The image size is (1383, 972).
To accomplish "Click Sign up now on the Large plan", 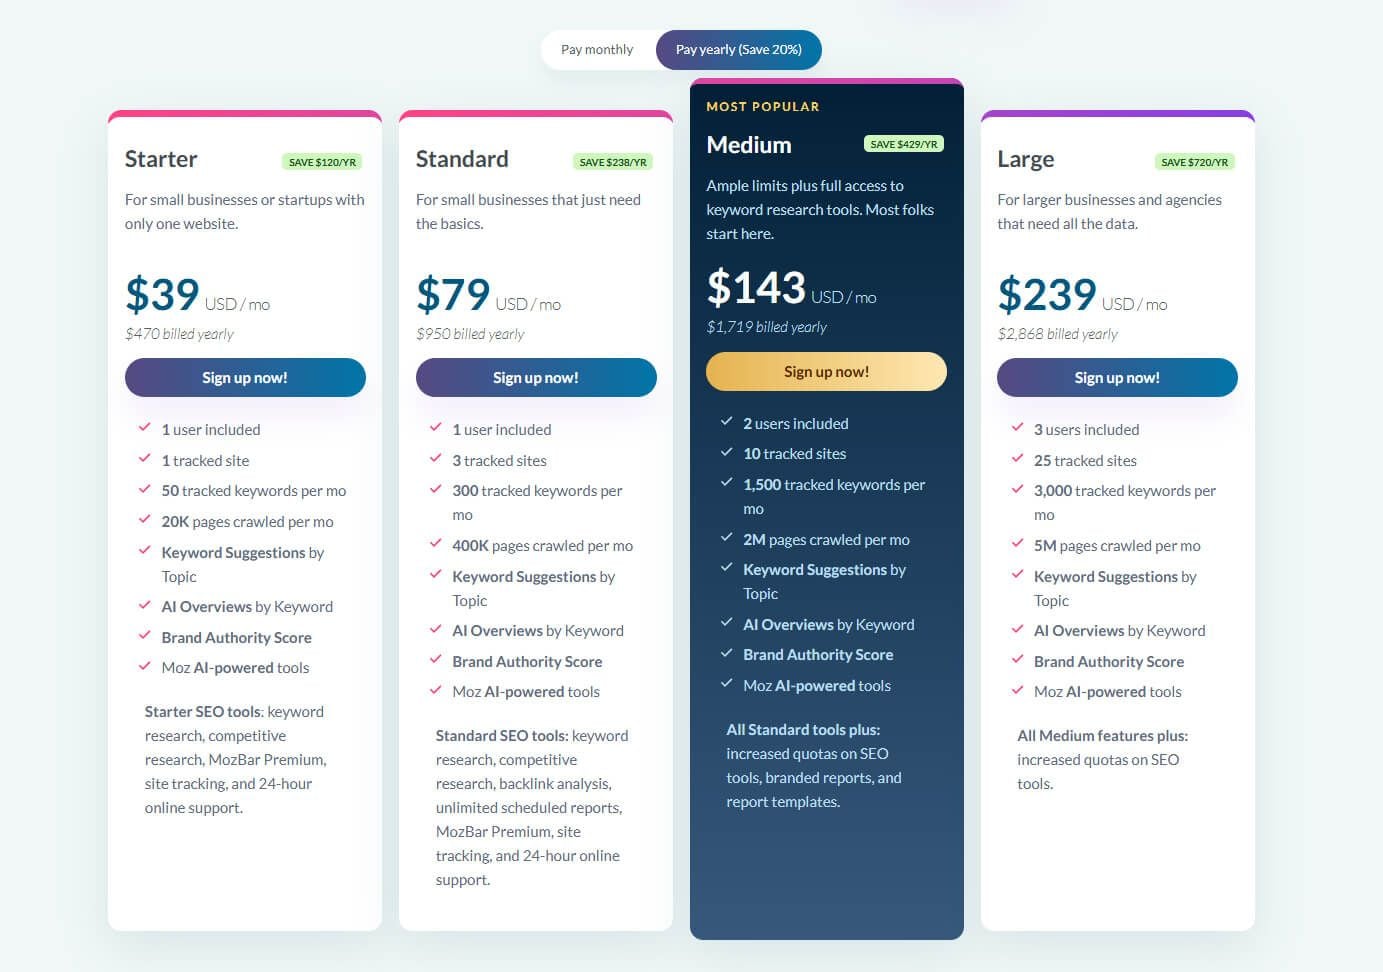I will 1116,377.
